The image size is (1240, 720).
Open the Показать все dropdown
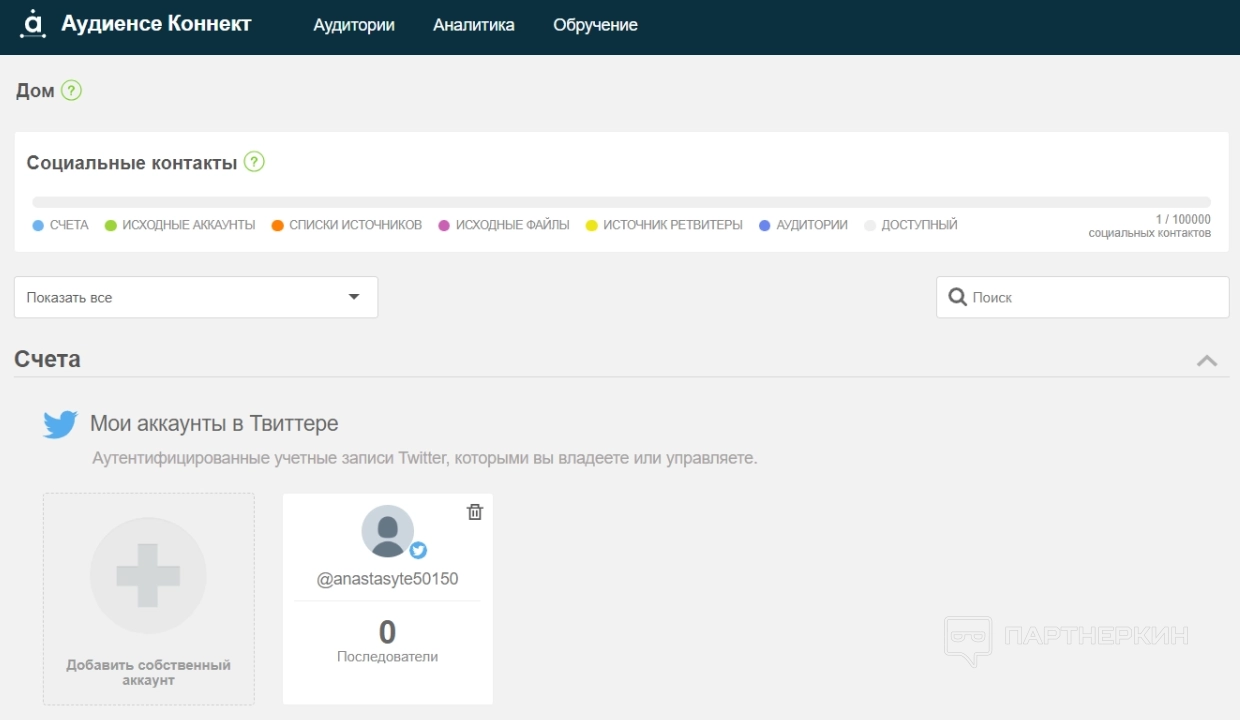(196, 297)
